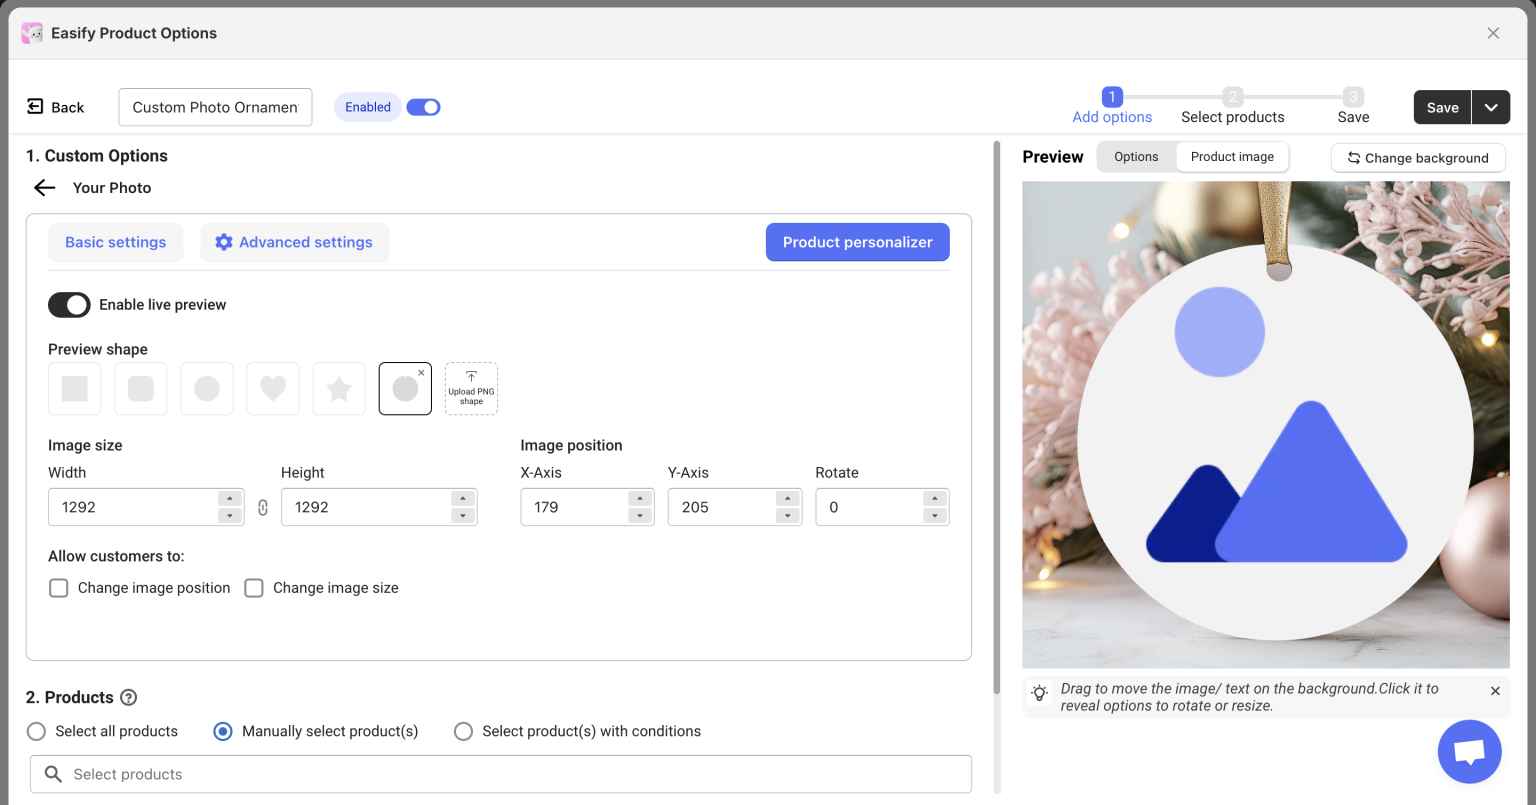Turn off Enable live preview
This screenshot has height=805, width=1536.
coord(69,304)
